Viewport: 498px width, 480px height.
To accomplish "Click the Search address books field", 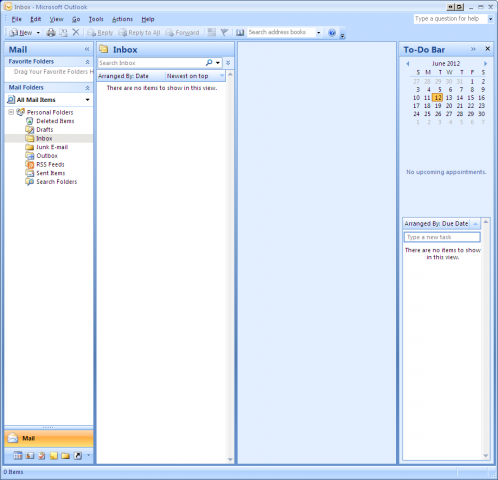I will [281, 32].
